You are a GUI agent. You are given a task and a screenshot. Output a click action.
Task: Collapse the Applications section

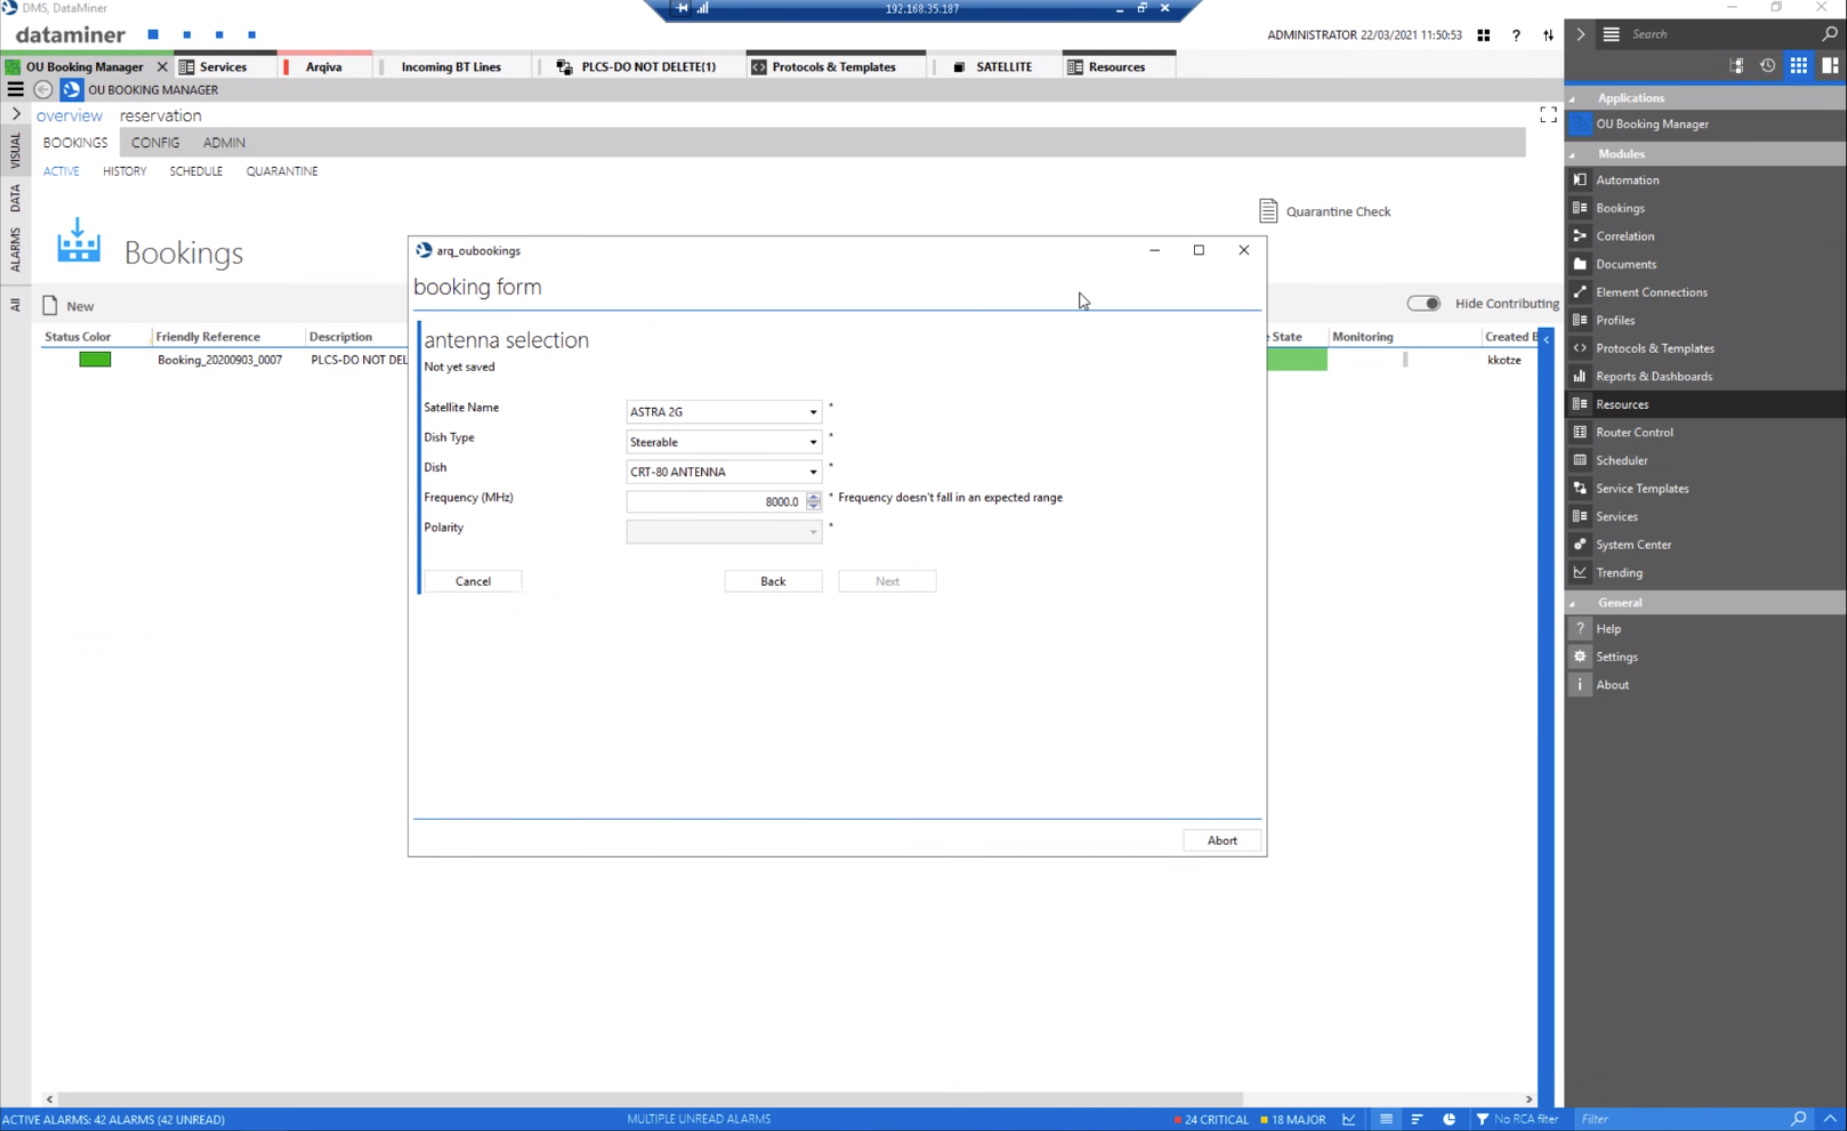1572,98
